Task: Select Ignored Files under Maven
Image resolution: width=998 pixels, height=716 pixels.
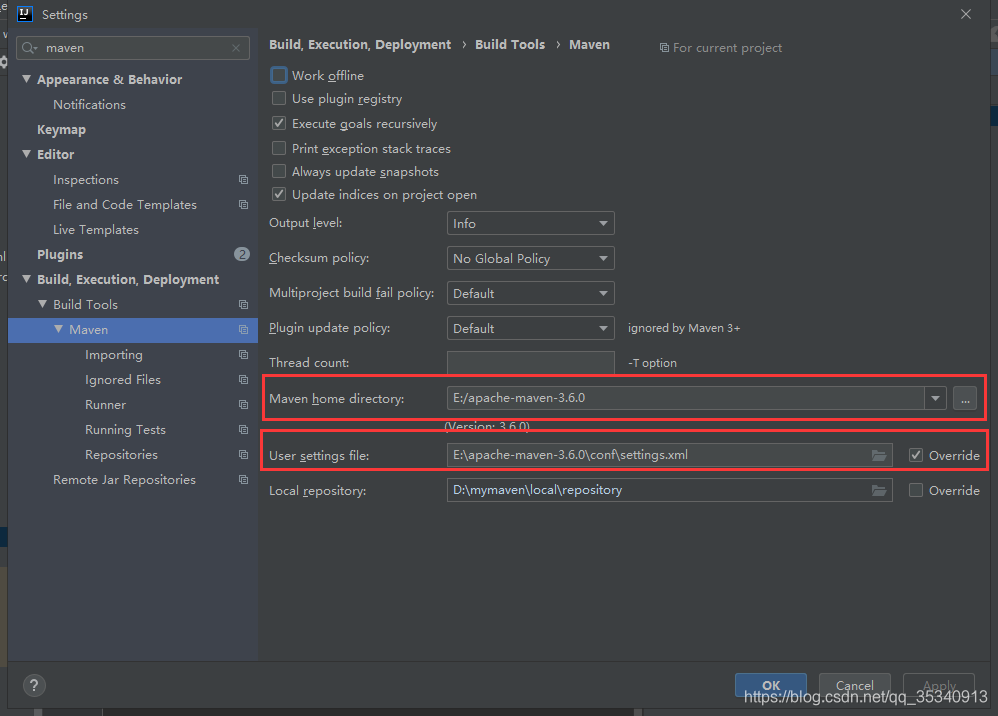Action: [123, 379]
